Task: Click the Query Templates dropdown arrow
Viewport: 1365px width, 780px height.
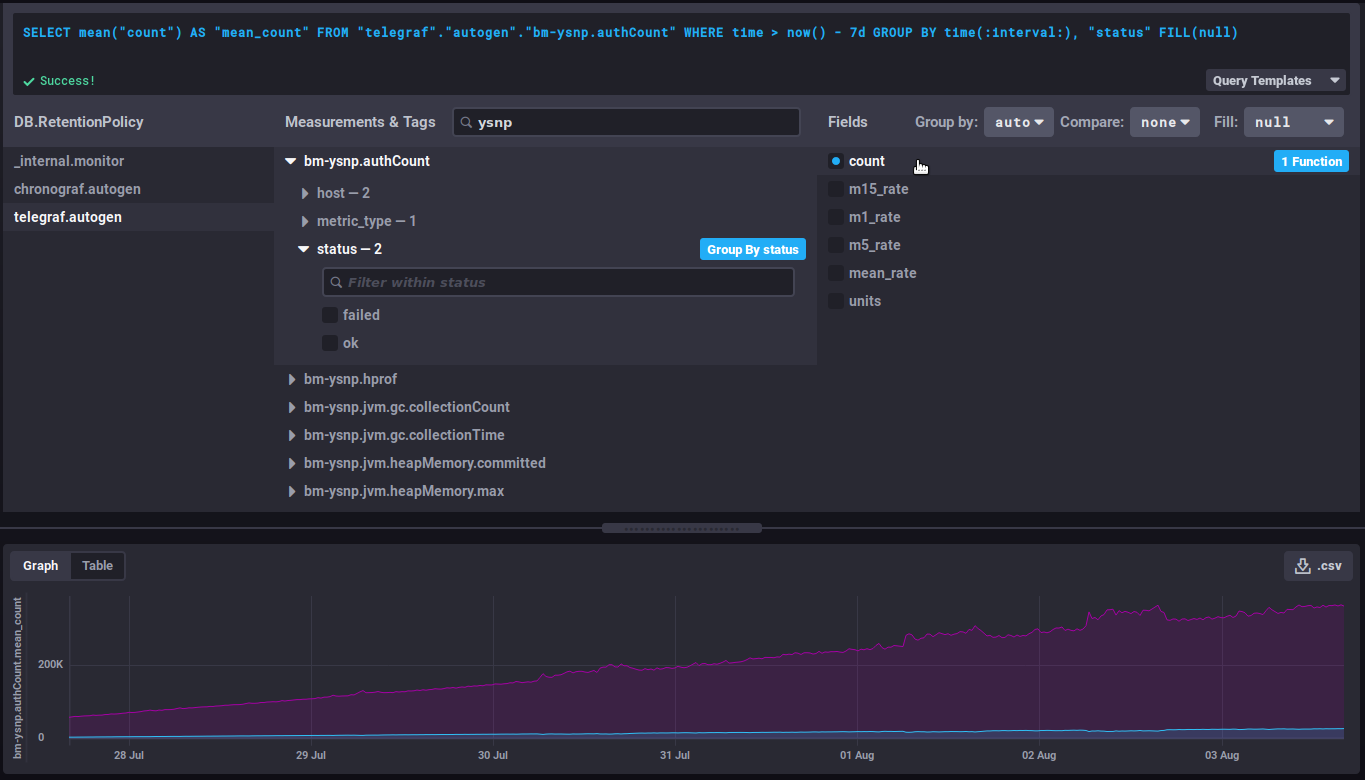Action: coord(1334,81)
